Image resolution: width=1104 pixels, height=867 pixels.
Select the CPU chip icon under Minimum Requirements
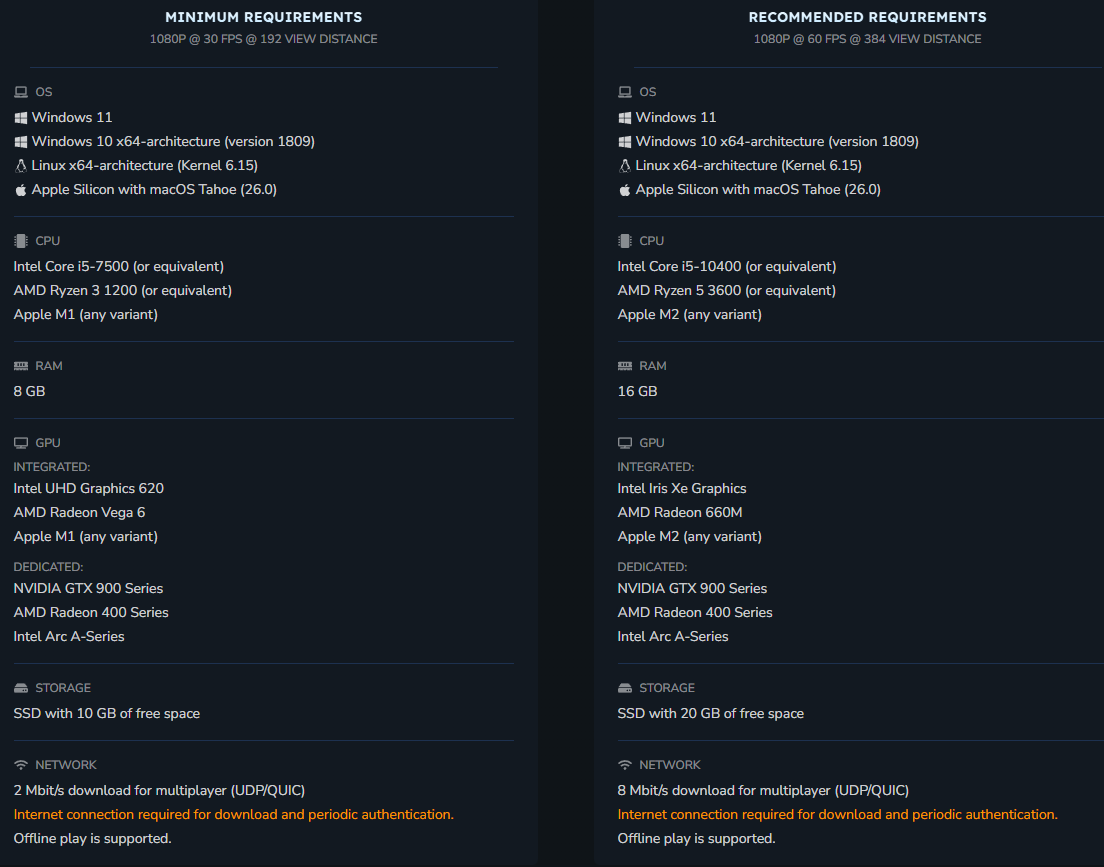21,241
